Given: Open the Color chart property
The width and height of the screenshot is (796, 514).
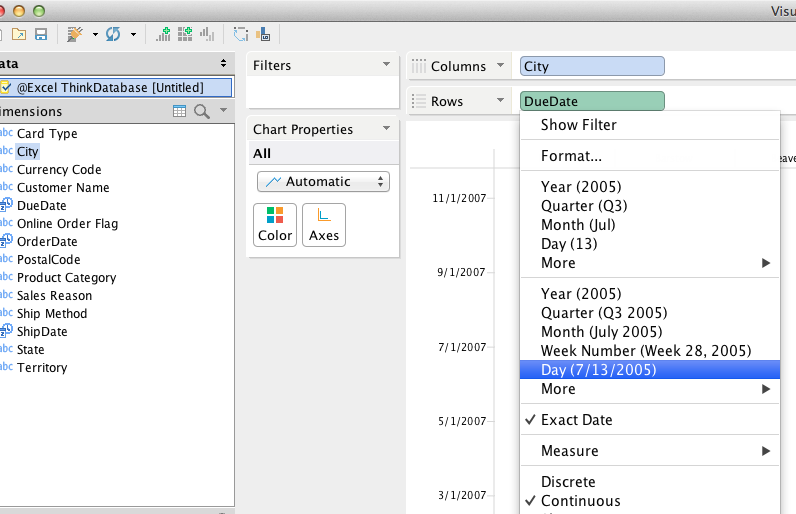Looking at the screenshot, I should point(275,225).
